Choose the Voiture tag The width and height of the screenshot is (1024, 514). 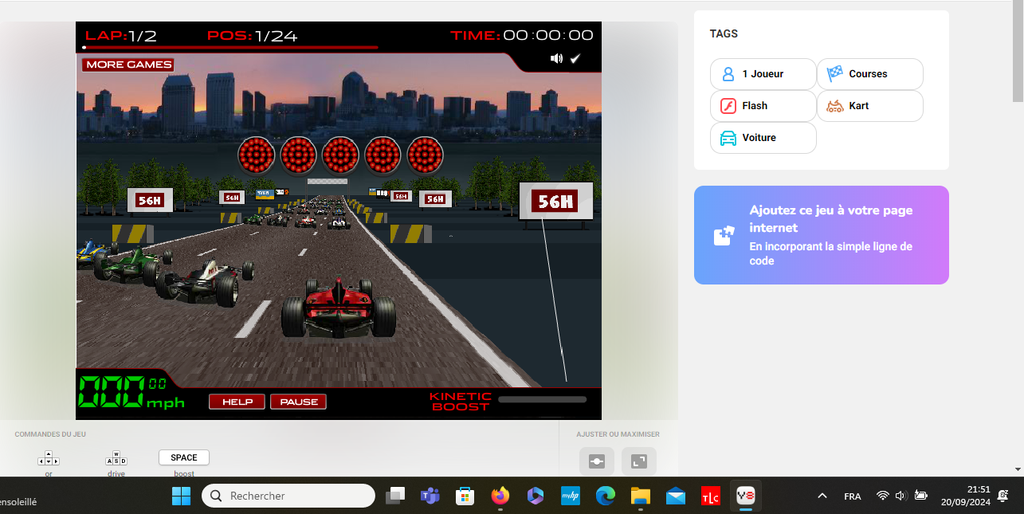tap(763, 138)
